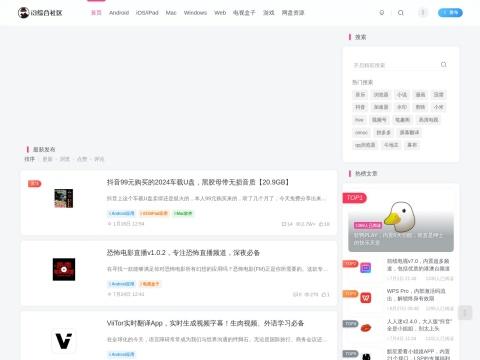Open the Windows menu item
The image size is (480, 360).
(195, 13)
